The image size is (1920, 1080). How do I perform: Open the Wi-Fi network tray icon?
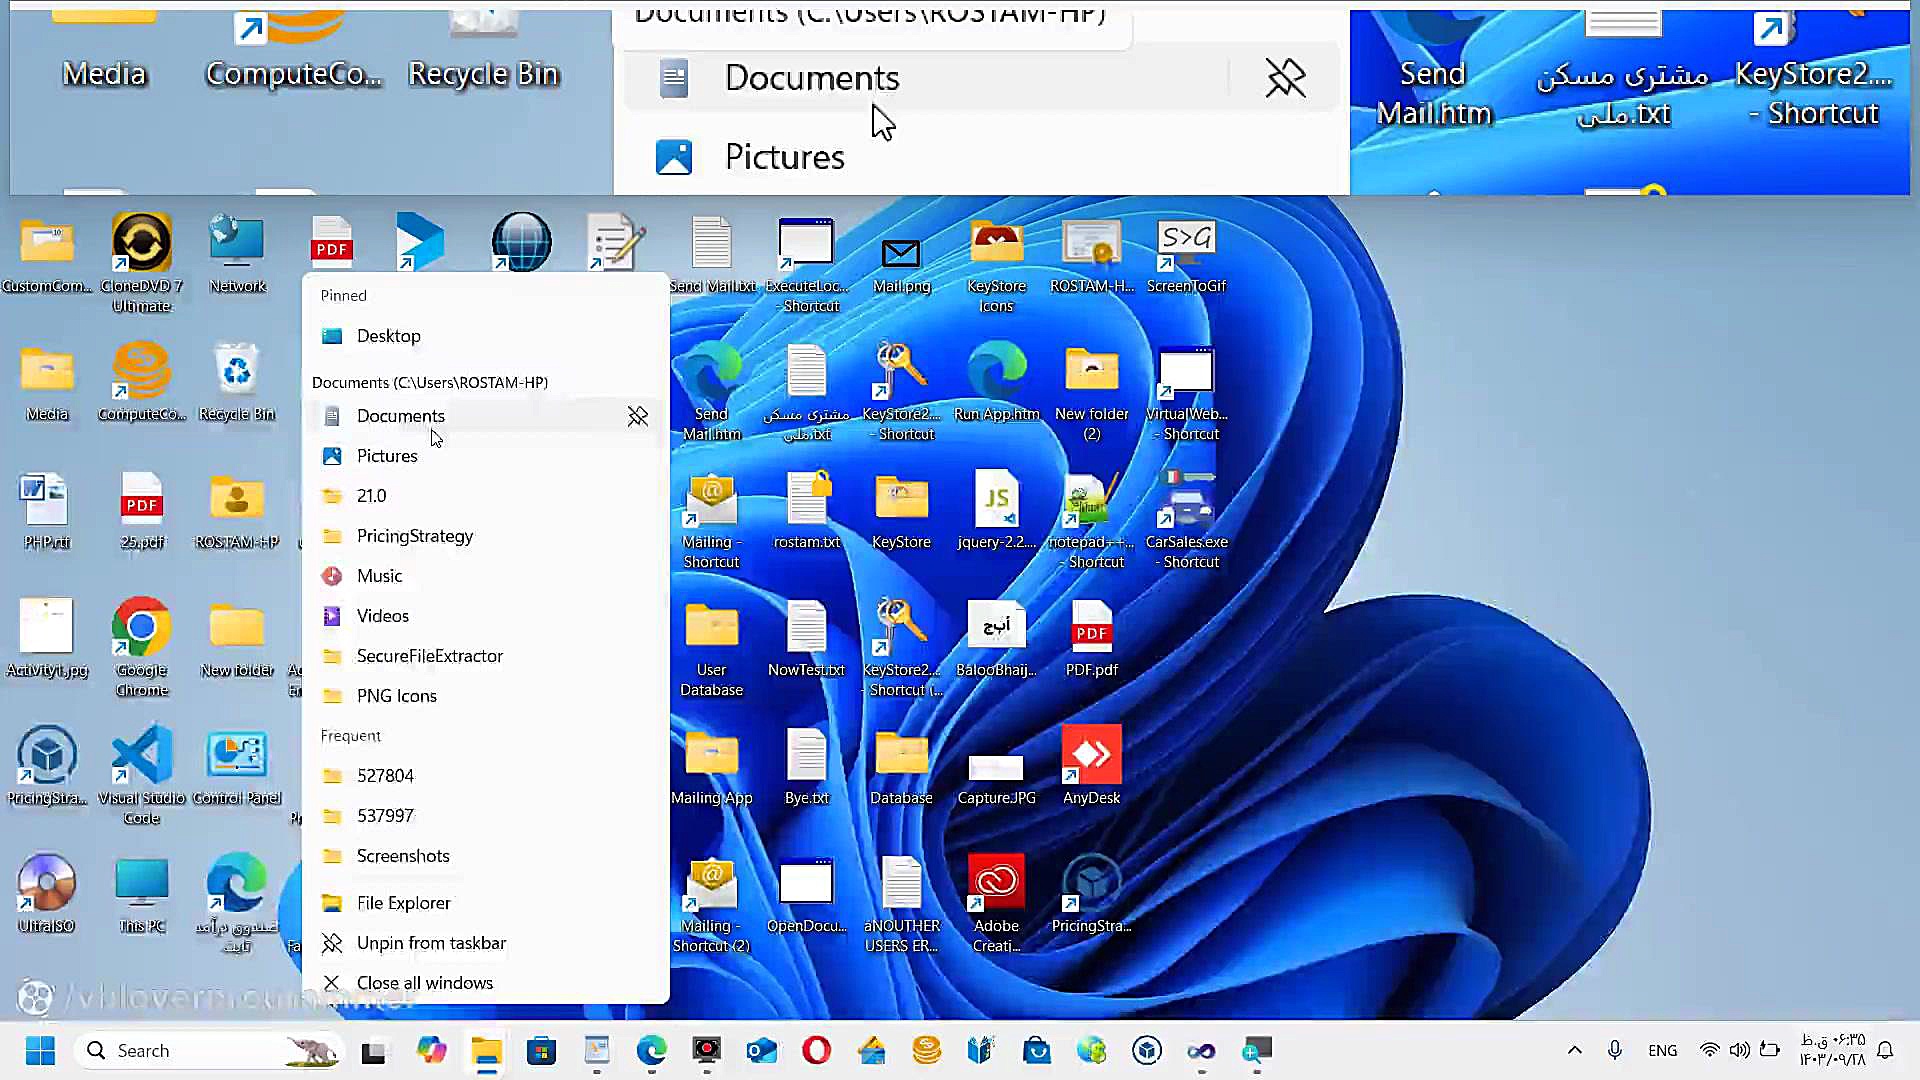tap(1710, 1051)
